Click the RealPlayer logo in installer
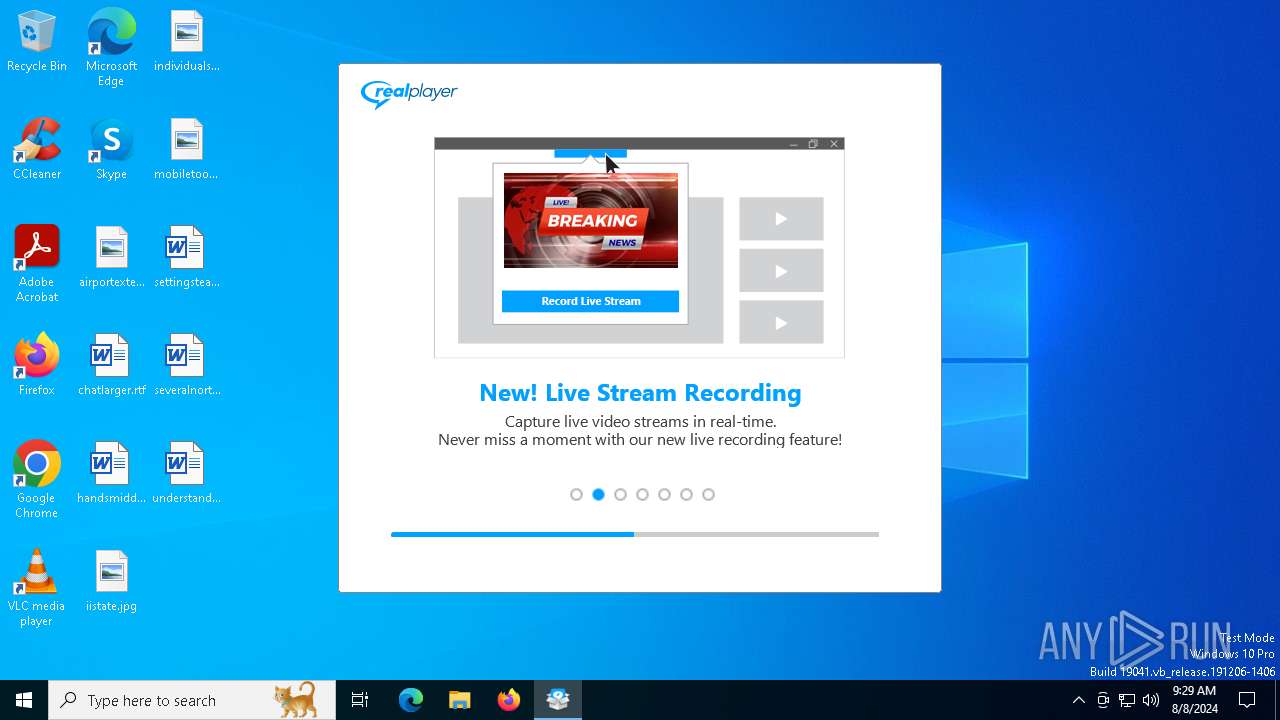Viewport: 1280px width, 720px height. 409,94
